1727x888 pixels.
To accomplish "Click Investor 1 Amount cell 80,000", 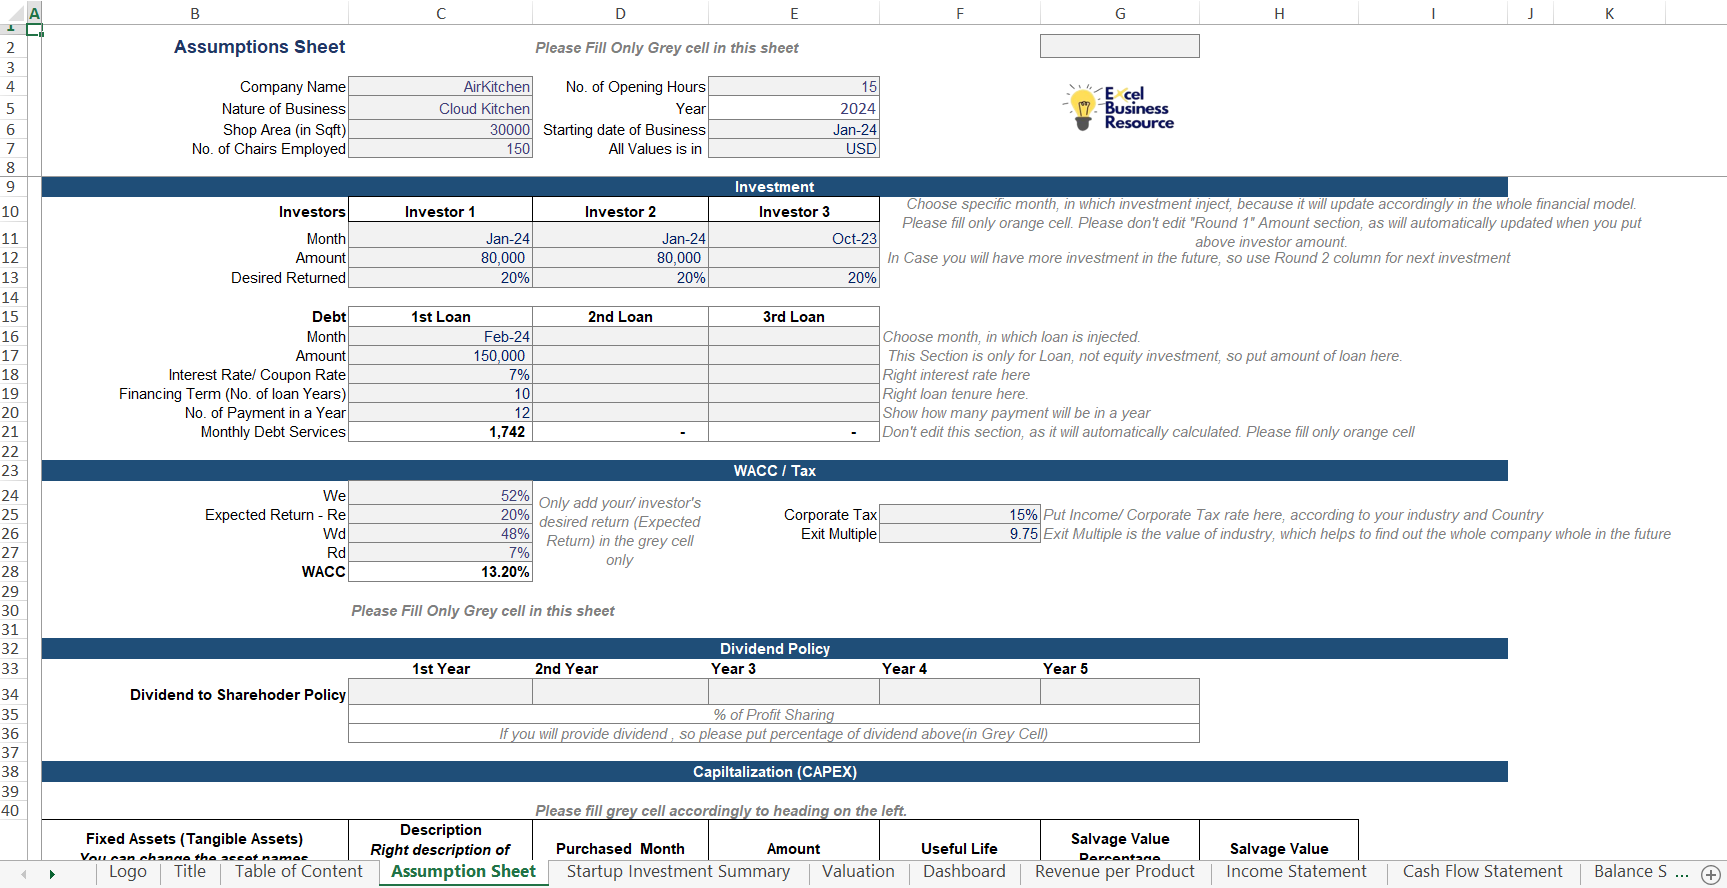I will pyautogui.click(x=440, y=258).
